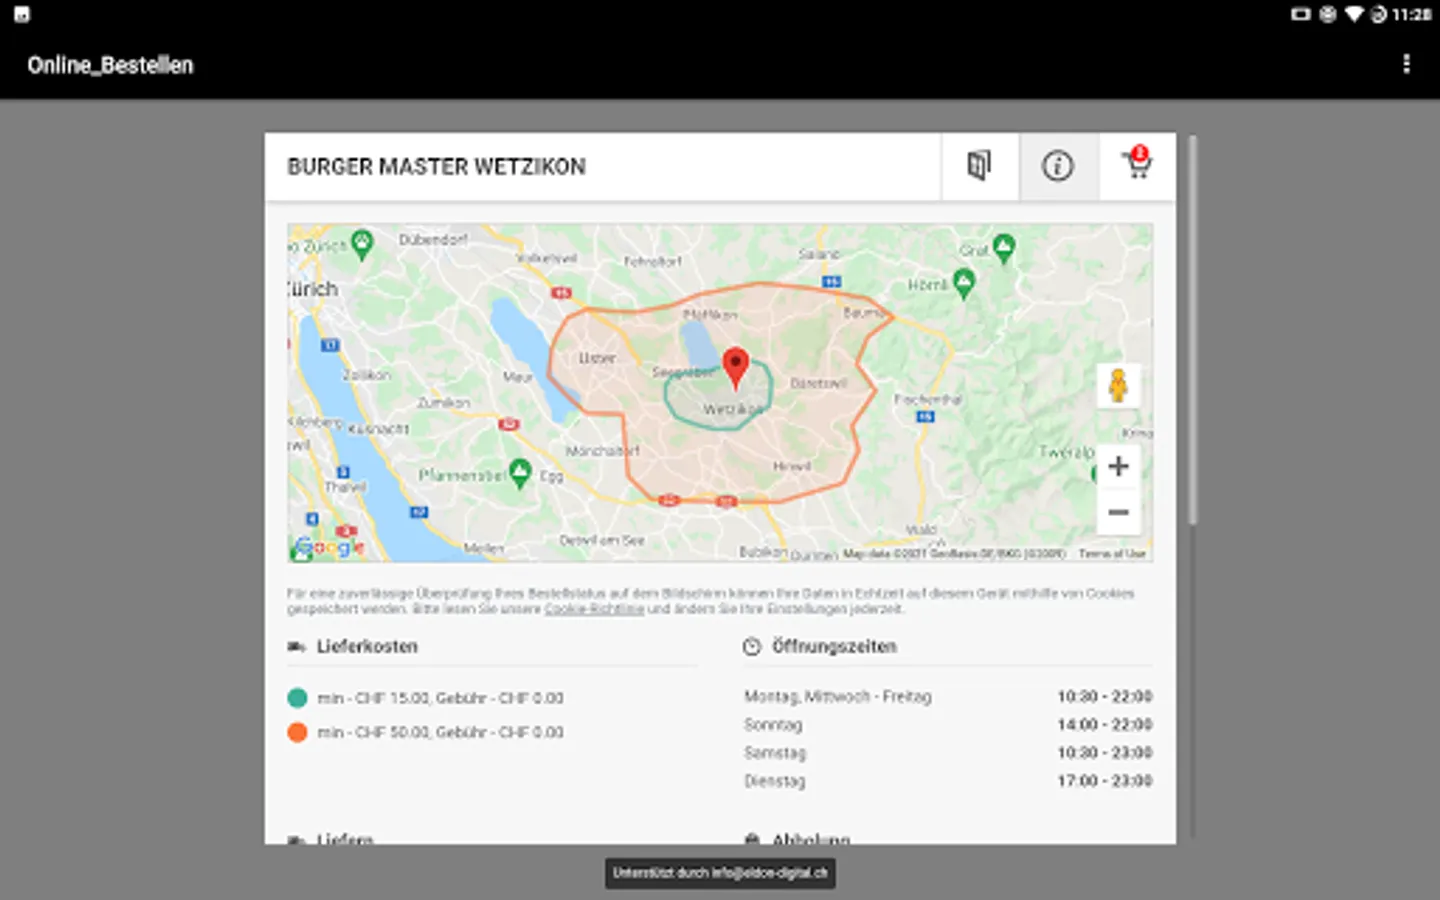Screen dimensions: 1440x900
Task: Click the green delivery zone swatch
Action: click(297, 698)
